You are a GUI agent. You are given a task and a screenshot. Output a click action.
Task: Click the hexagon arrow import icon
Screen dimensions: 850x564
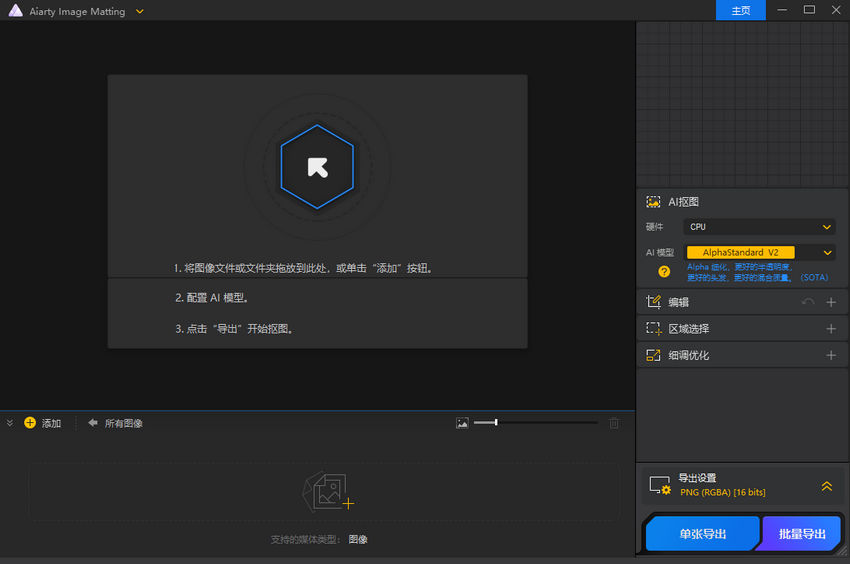pos(317,166)
